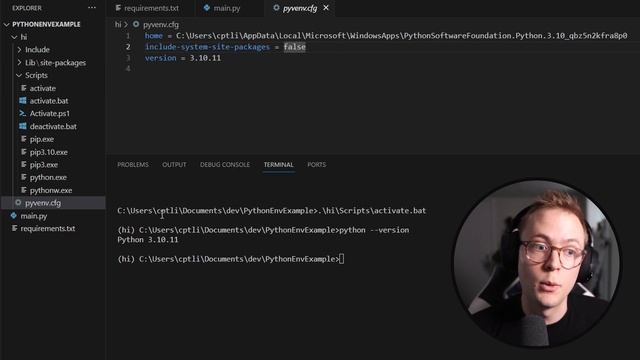Click the pip3.10.exe file icon

point(23,152)
